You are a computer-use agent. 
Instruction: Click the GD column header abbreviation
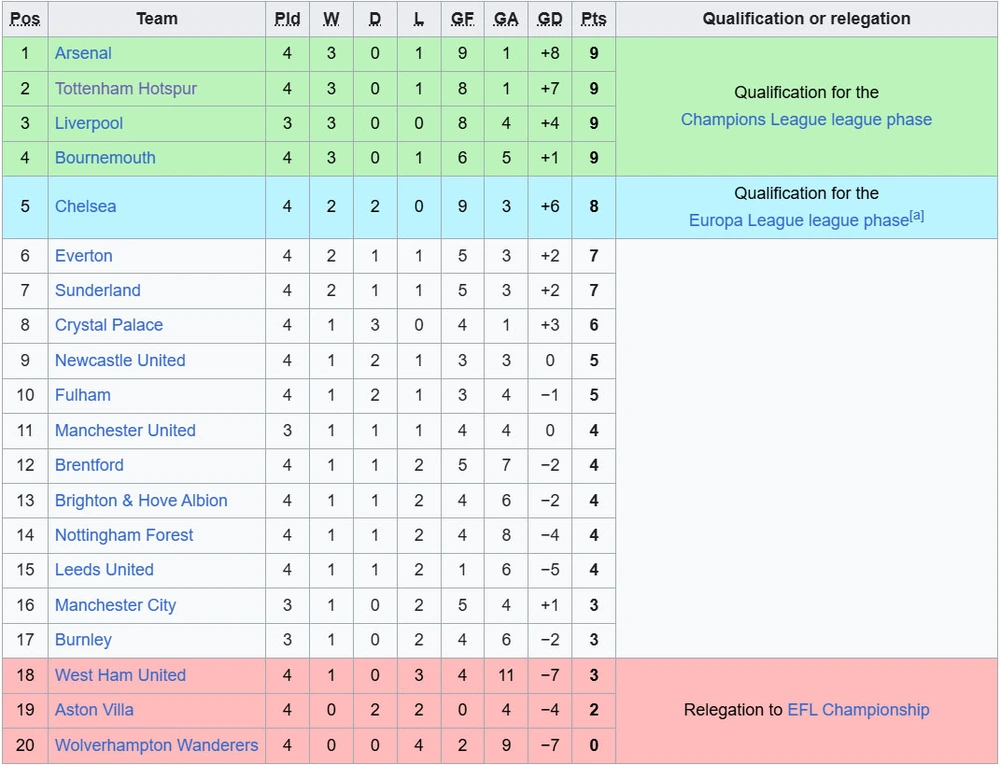(x=550, y=18)
